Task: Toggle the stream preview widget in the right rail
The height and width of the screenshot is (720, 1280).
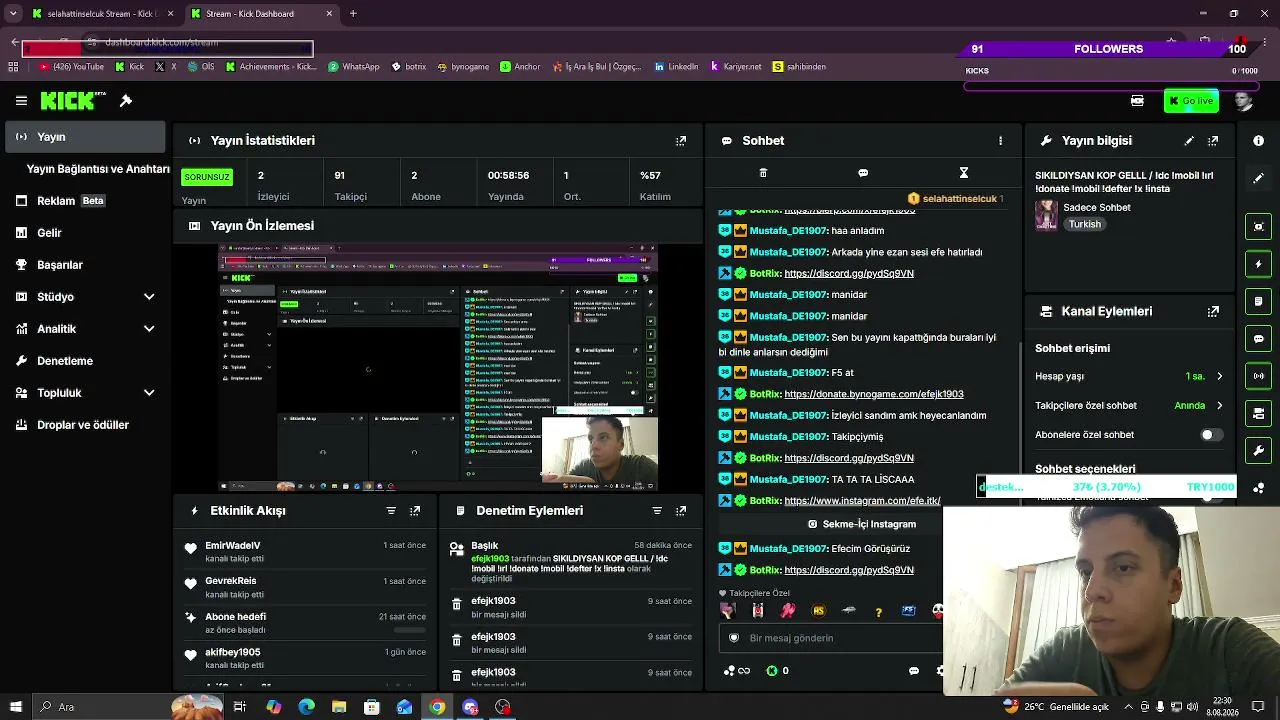Action: tap(1259, 227)
